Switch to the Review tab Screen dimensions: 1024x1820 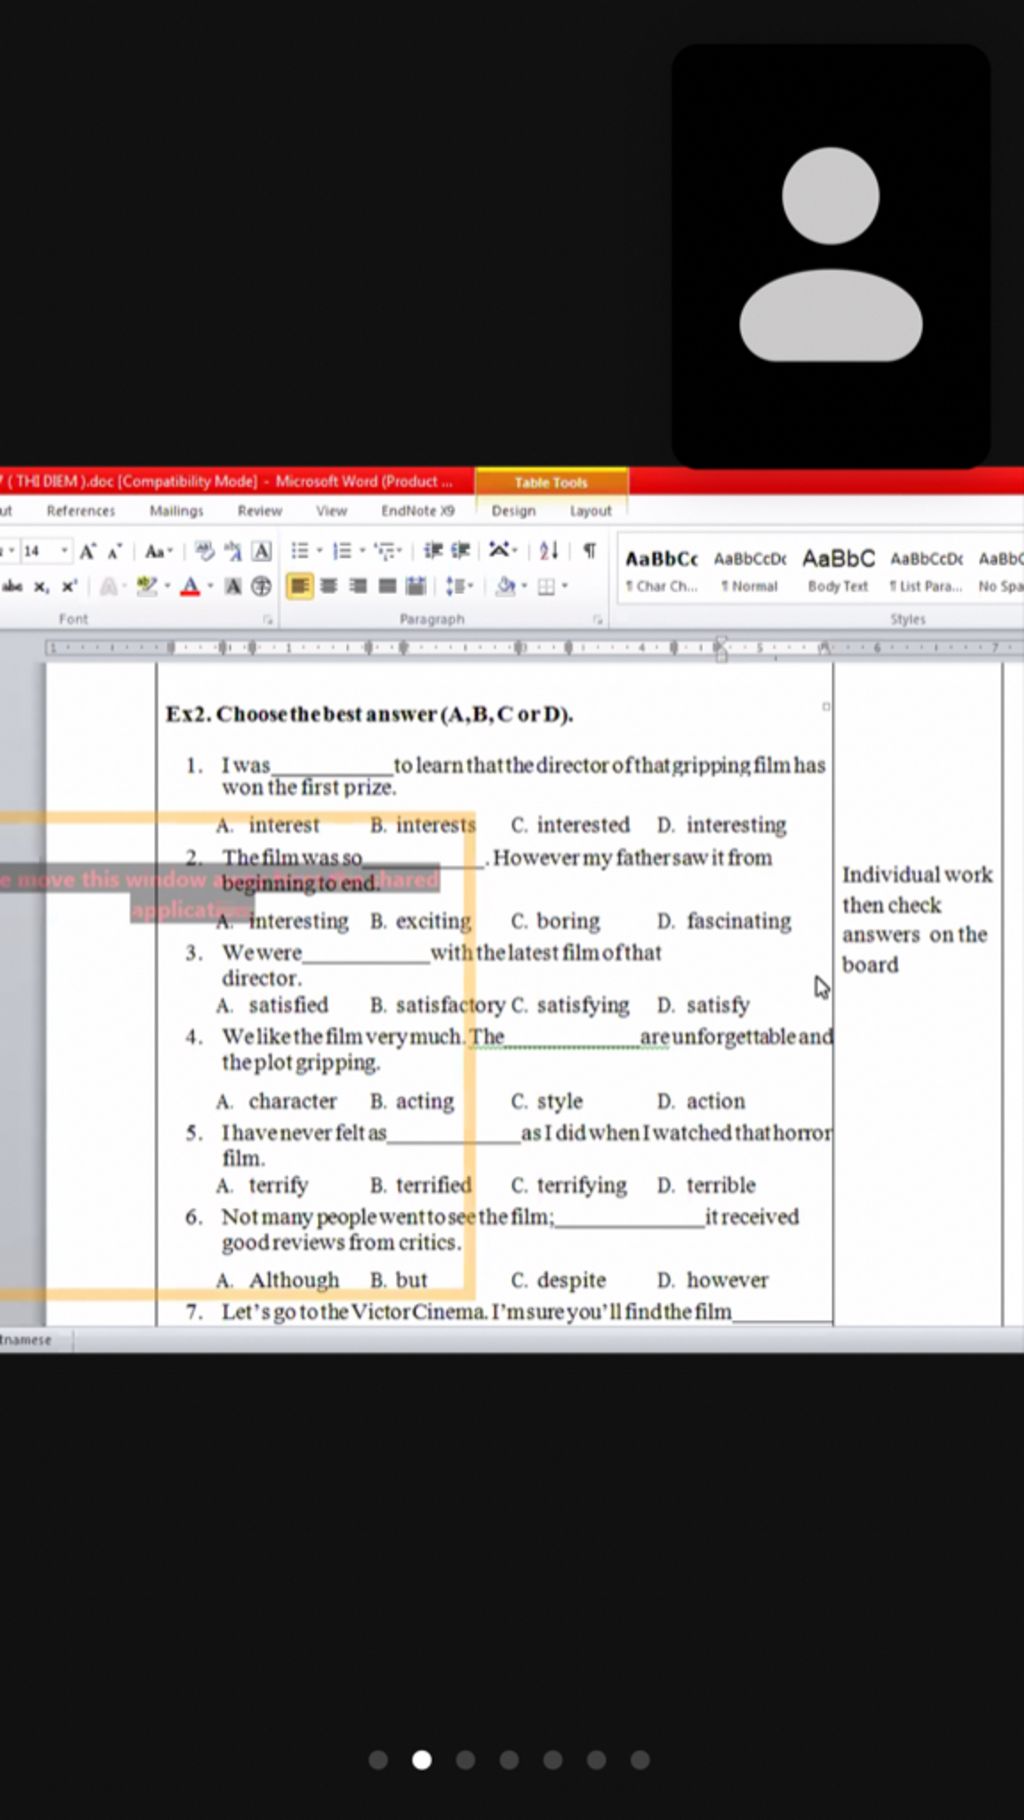tap(260, 511)
